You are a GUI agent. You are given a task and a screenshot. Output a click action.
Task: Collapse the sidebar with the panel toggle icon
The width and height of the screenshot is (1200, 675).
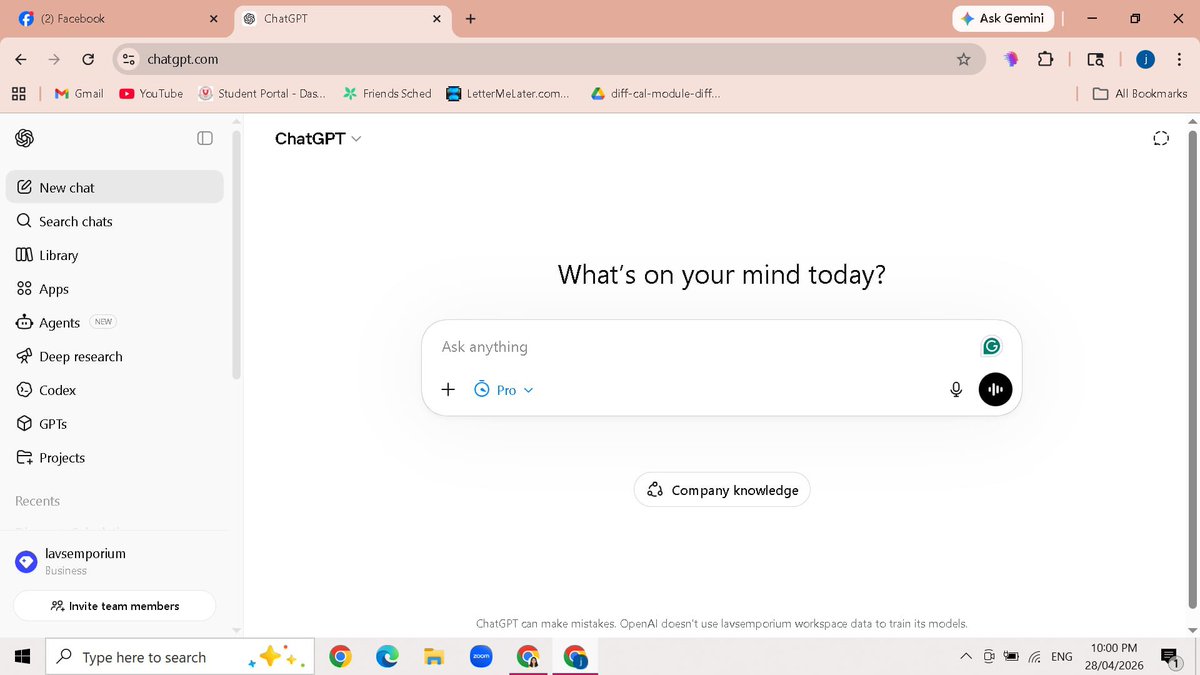point(205,138)
